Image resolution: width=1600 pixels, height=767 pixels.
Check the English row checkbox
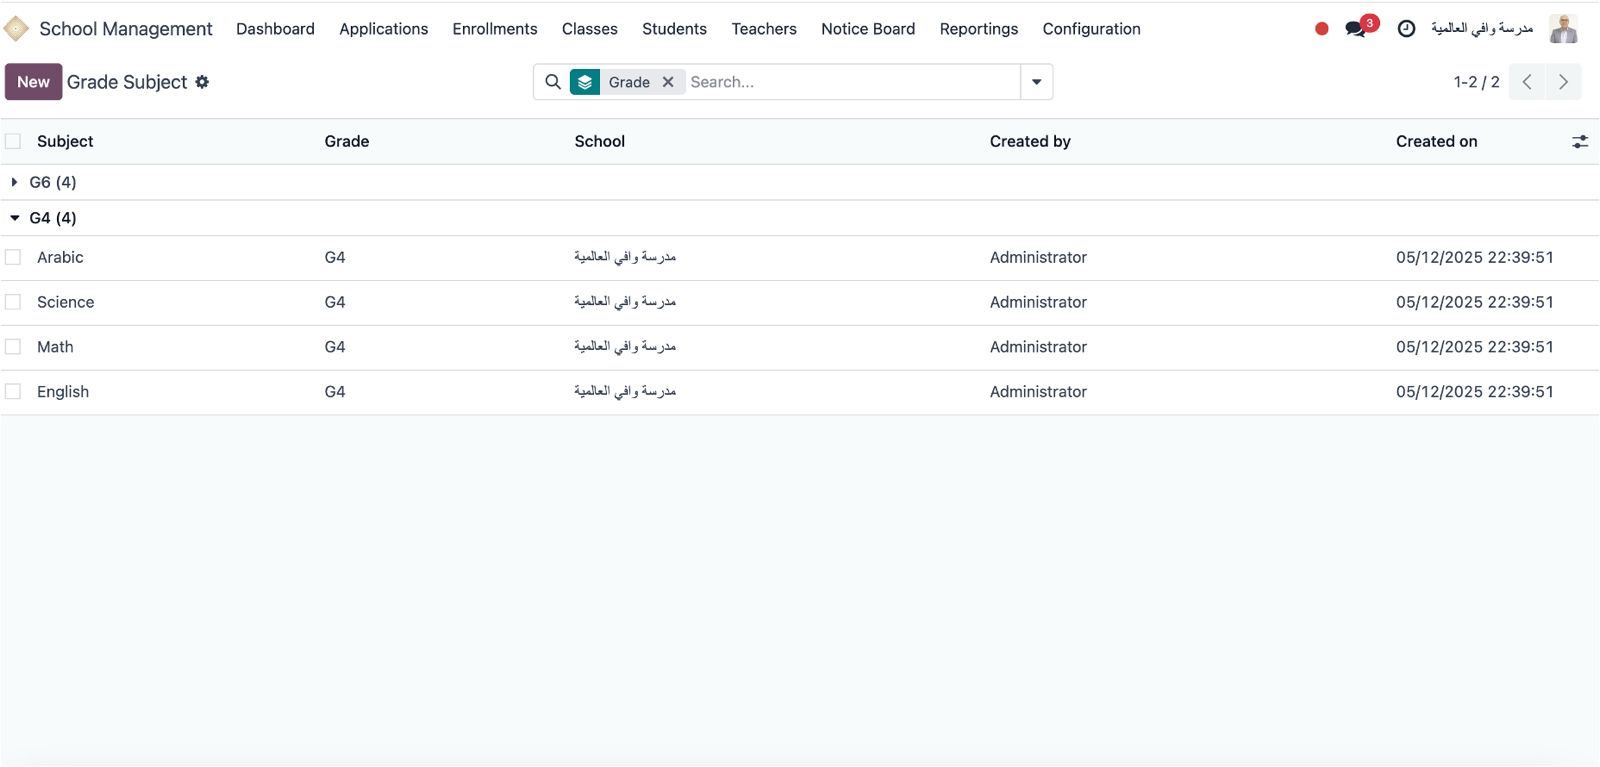point(13,392)
